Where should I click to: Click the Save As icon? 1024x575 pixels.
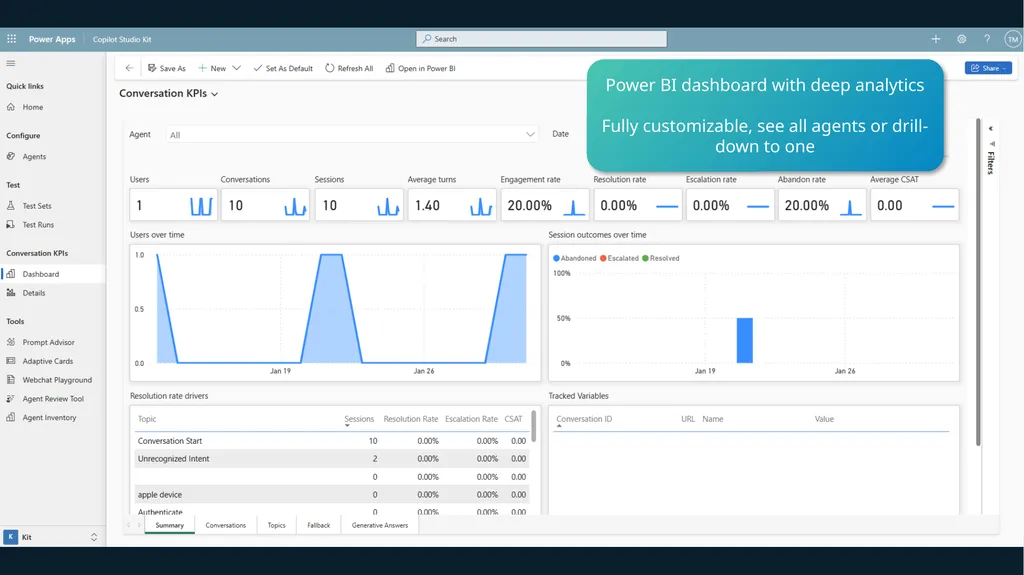(152, 68)
